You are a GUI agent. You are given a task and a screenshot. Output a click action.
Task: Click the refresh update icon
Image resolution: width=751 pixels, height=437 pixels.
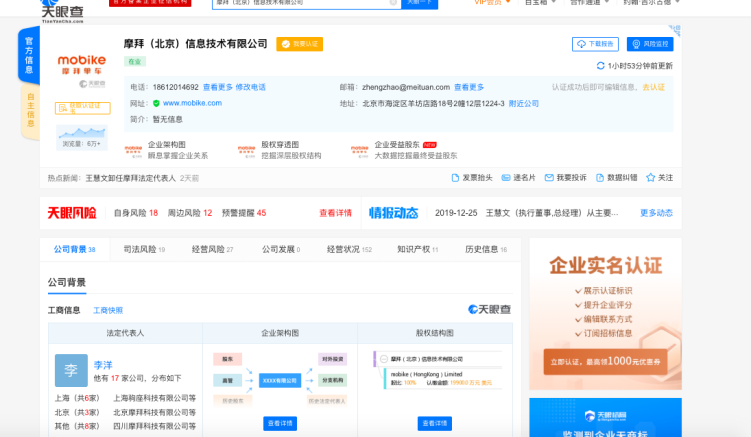click(601, 66)
